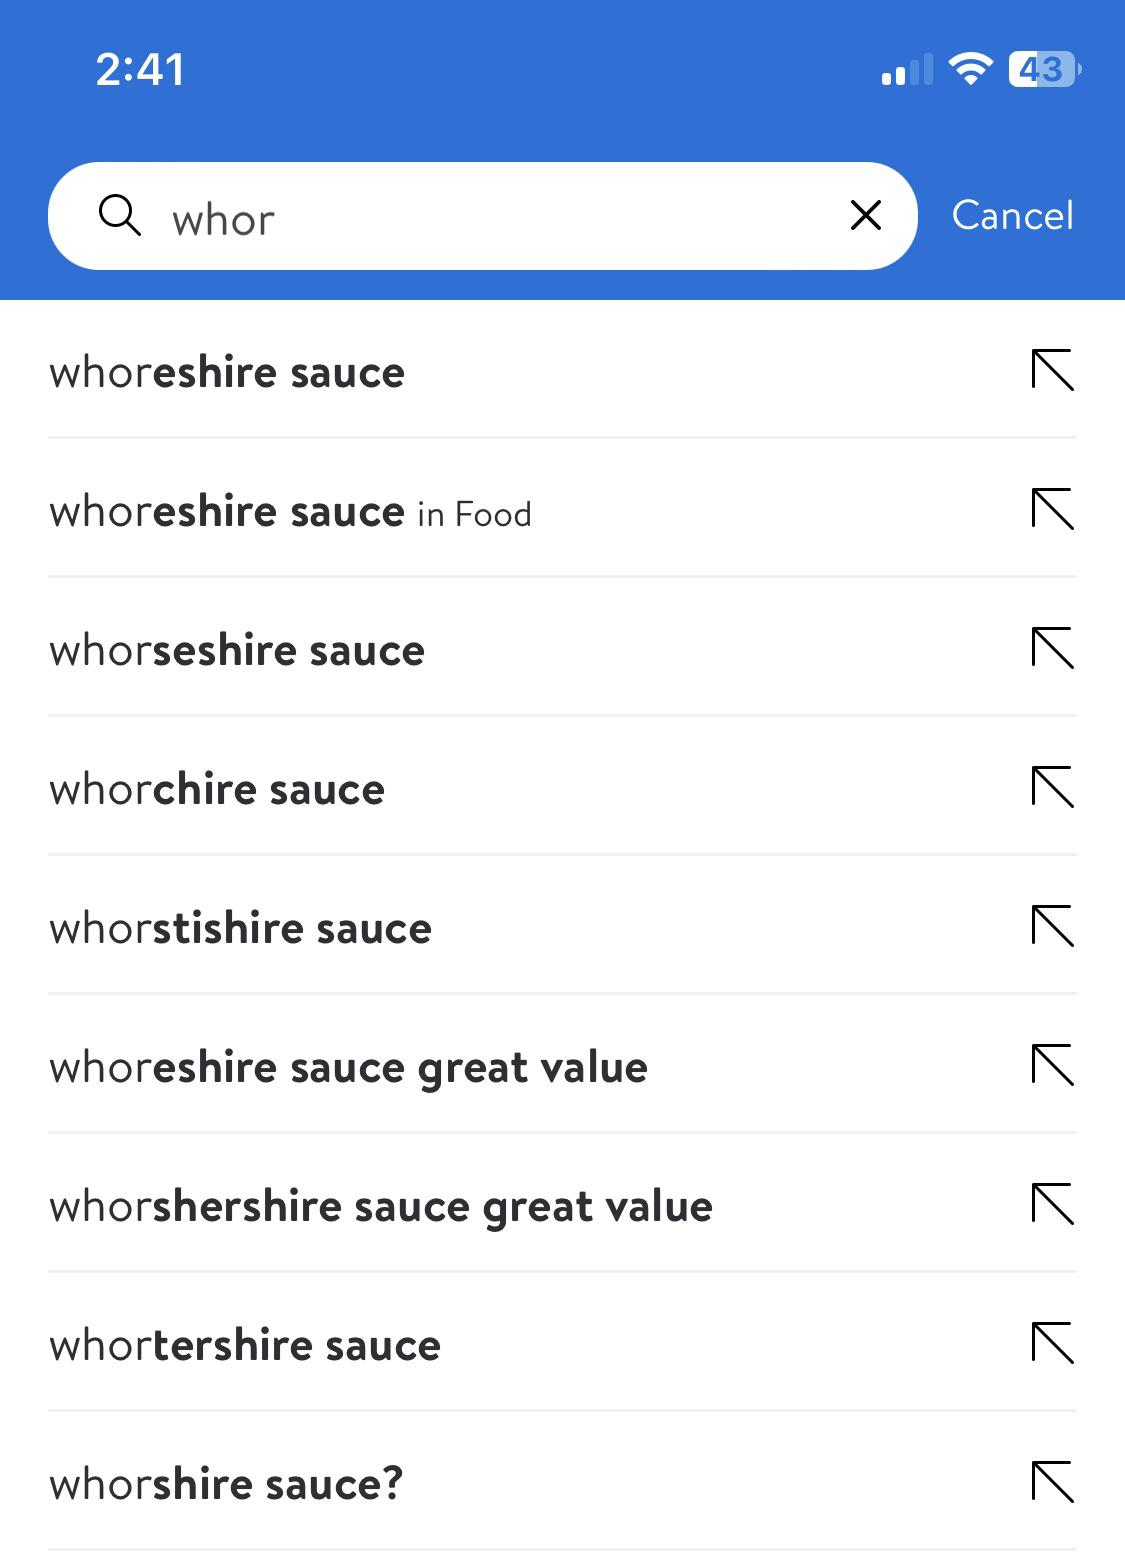
Task: Fill search with first 'whoreshire sauce' arrow
Action: 1052,370
